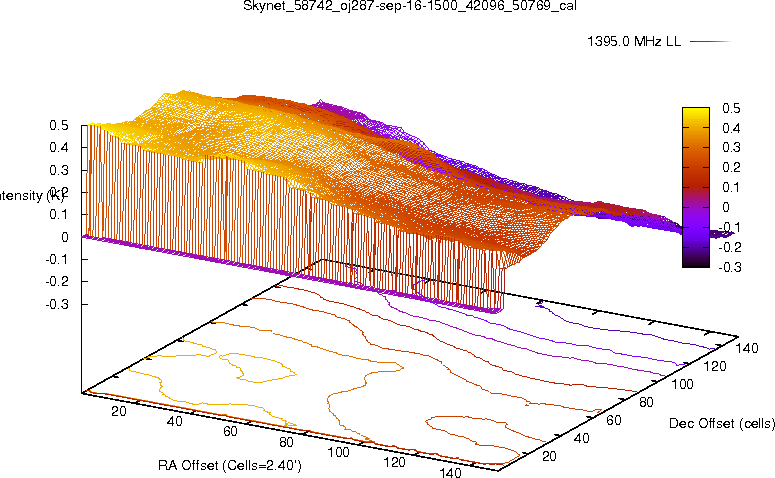Choose the 20 tick on the Dec Offset axis
The image size is (775, 478).
click(x=549, y=456)
